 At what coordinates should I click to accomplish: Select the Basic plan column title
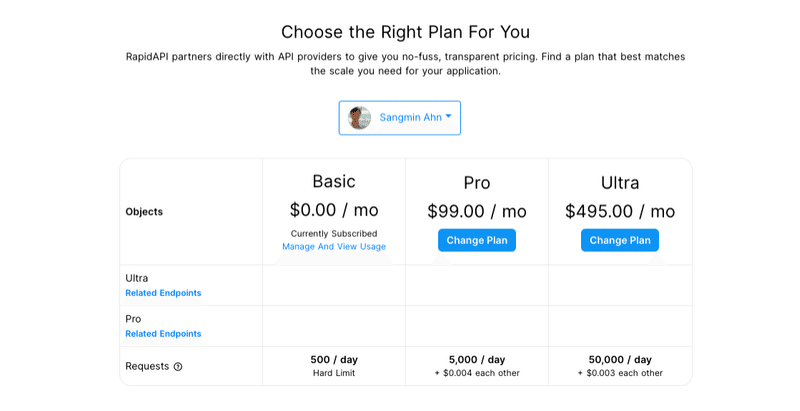[x=334, y=182]
